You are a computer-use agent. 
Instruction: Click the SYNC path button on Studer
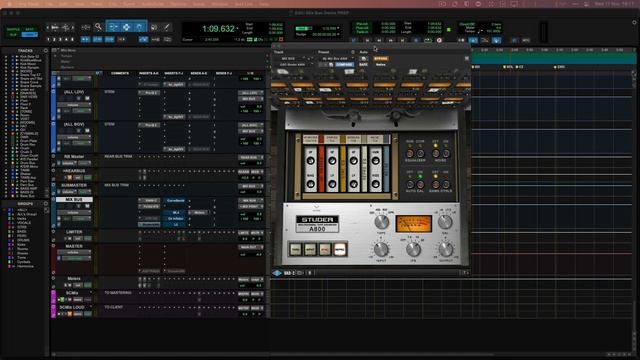click(325, 249)
